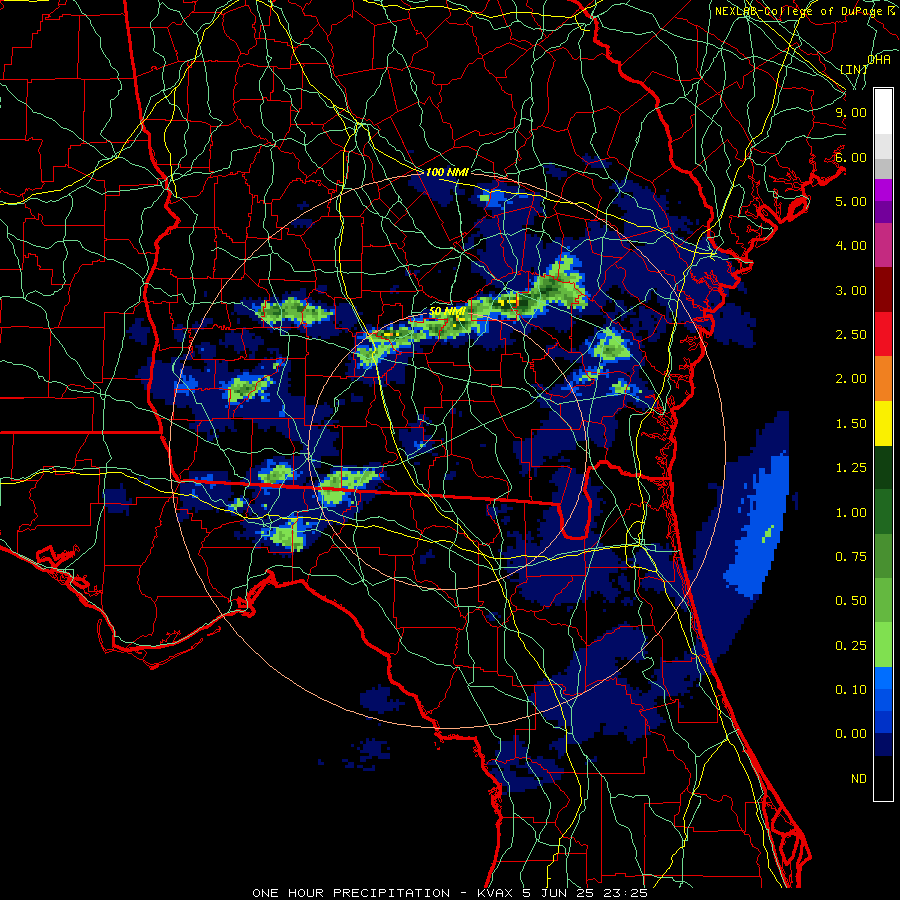The width and height of the screenshot is (900, 900).
Task: Pick the dark red swatch beside 3.00
Action: (x=883, y=290)
